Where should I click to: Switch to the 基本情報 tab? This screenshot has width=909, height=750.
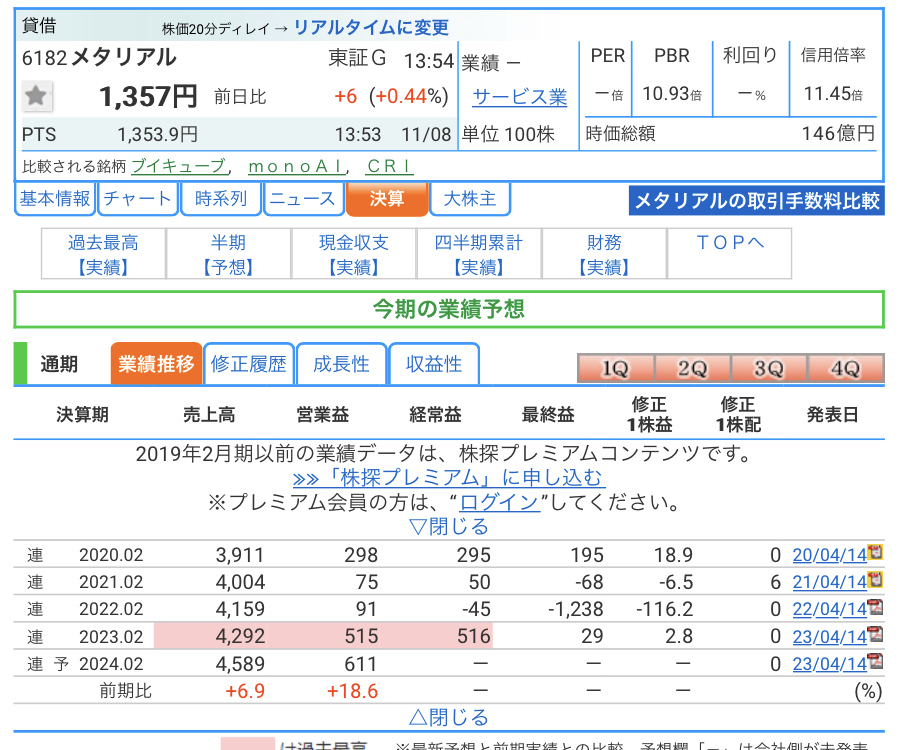pos(55,199)
